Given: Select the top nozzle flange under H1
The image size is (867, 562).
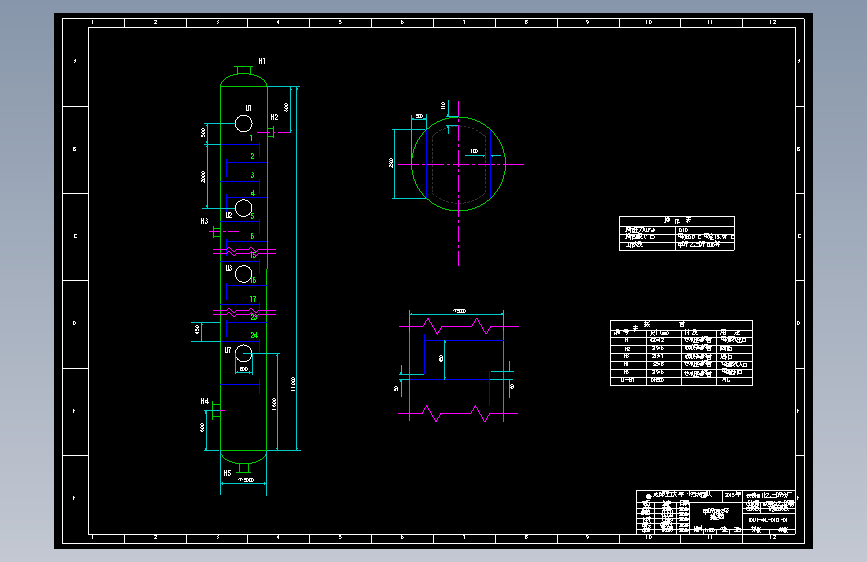Looking at the screenshot, I should 243,70.
